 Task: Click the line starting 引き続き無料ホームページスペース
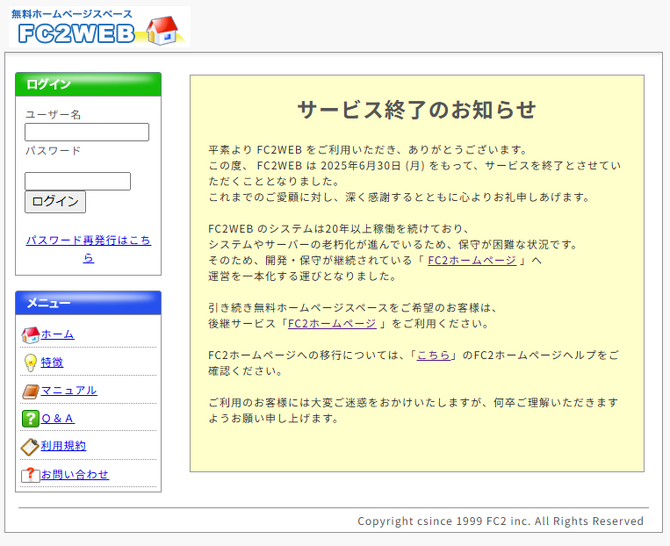353,308
